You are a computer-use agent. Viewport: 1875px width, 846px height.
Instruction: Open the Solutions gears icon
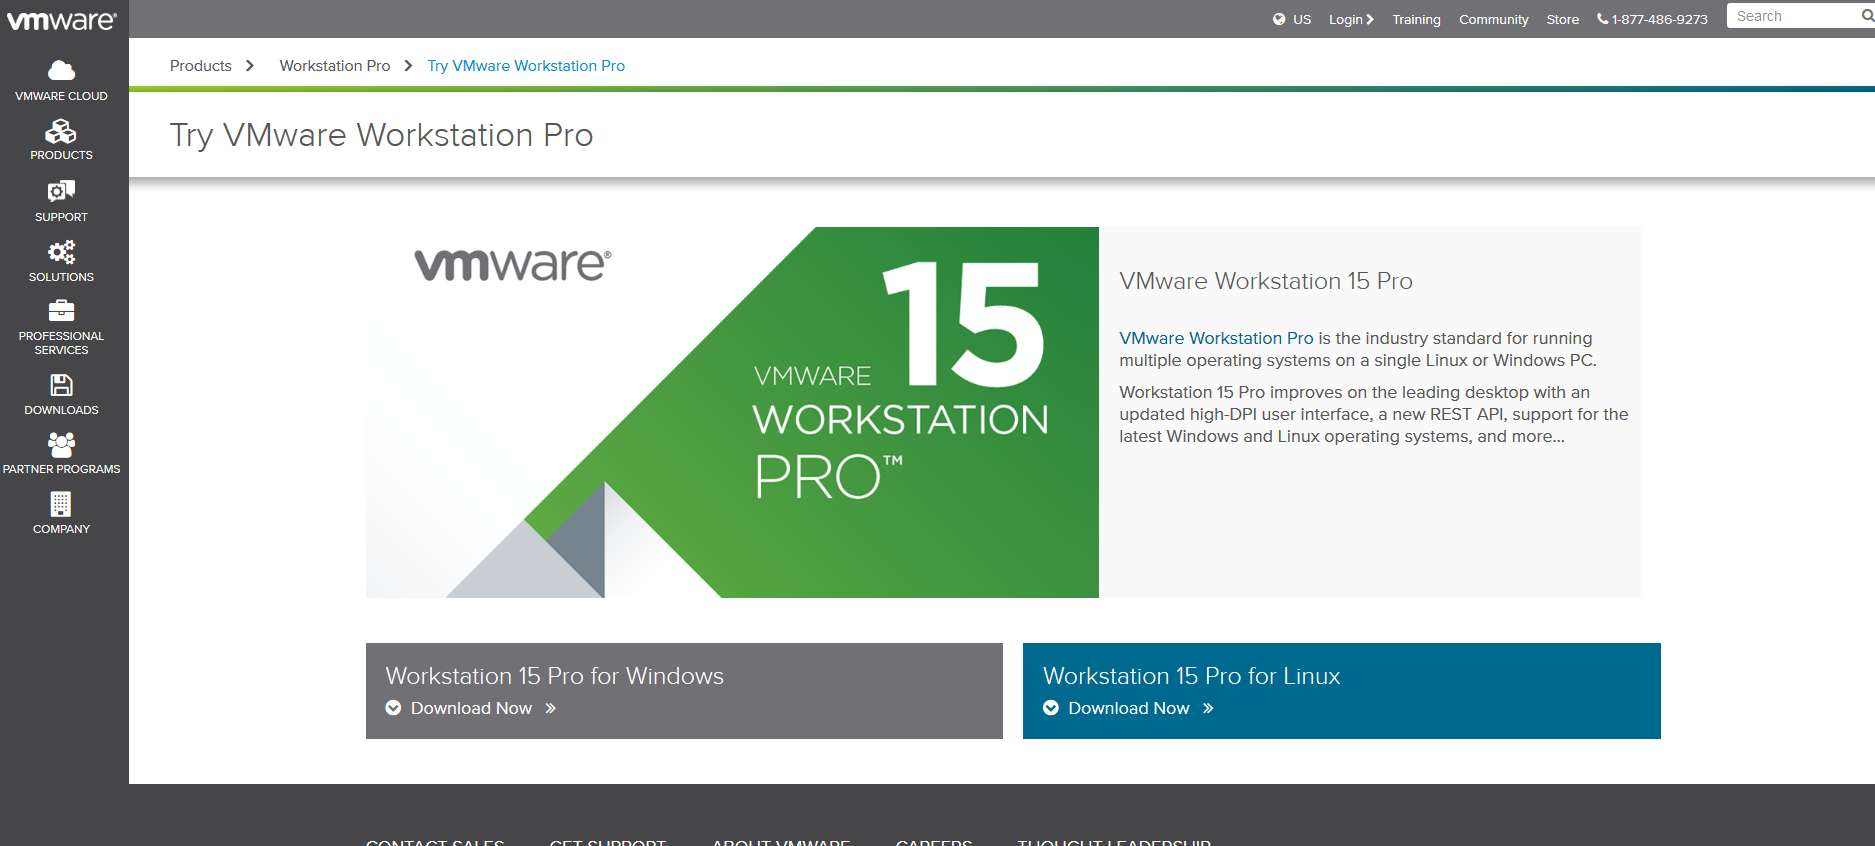click(x=61, y=252)
